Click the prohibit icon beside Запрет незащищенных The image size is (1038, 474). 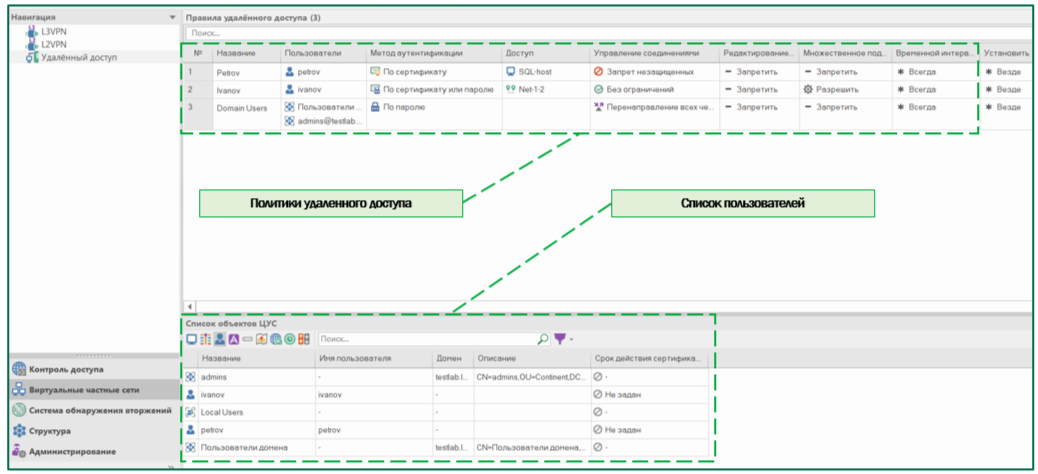(x=598, y=71)
